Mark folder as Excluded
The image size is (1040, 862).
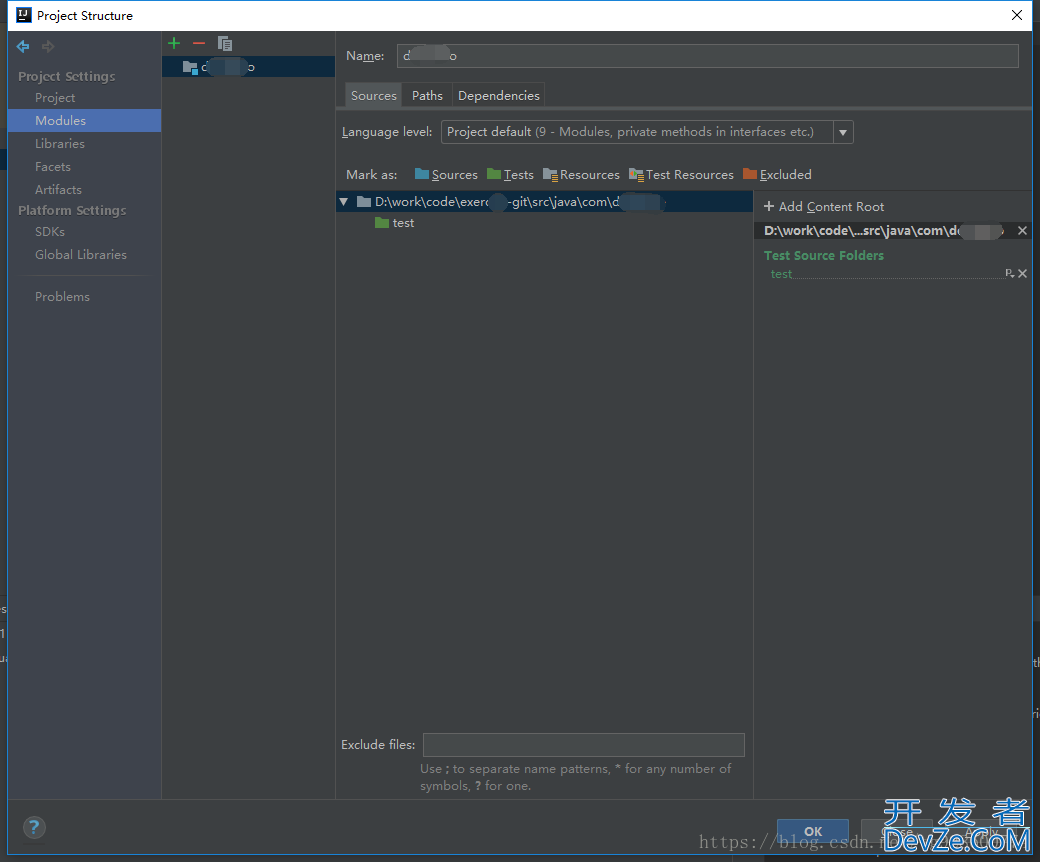tap(777, 174)
